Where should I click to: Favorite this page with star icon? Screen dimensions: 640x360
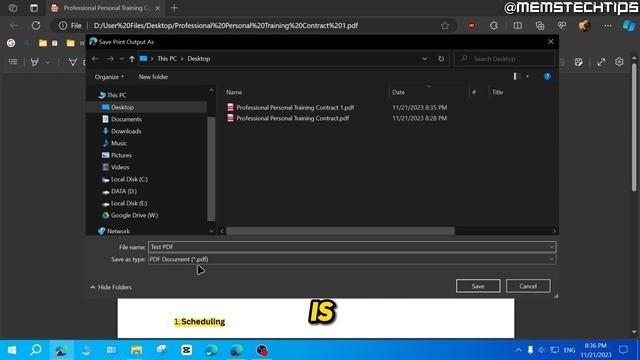(444, 25)
